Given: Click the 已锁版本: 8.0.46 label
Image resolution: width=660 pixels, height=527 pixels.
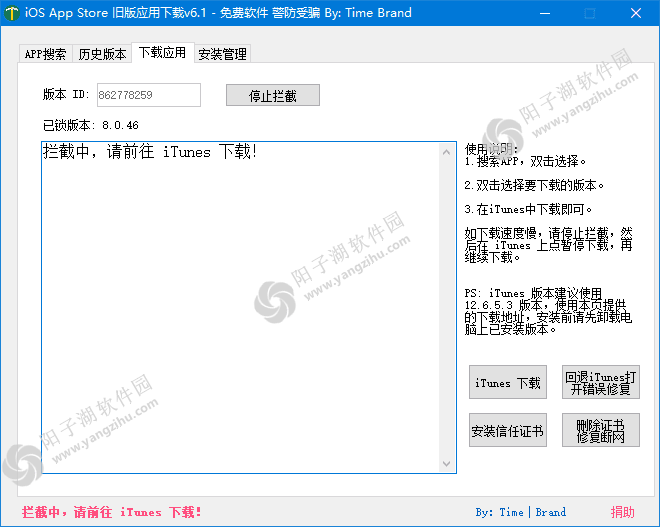Looking at the screenshot, I should [x=90, y=125].
